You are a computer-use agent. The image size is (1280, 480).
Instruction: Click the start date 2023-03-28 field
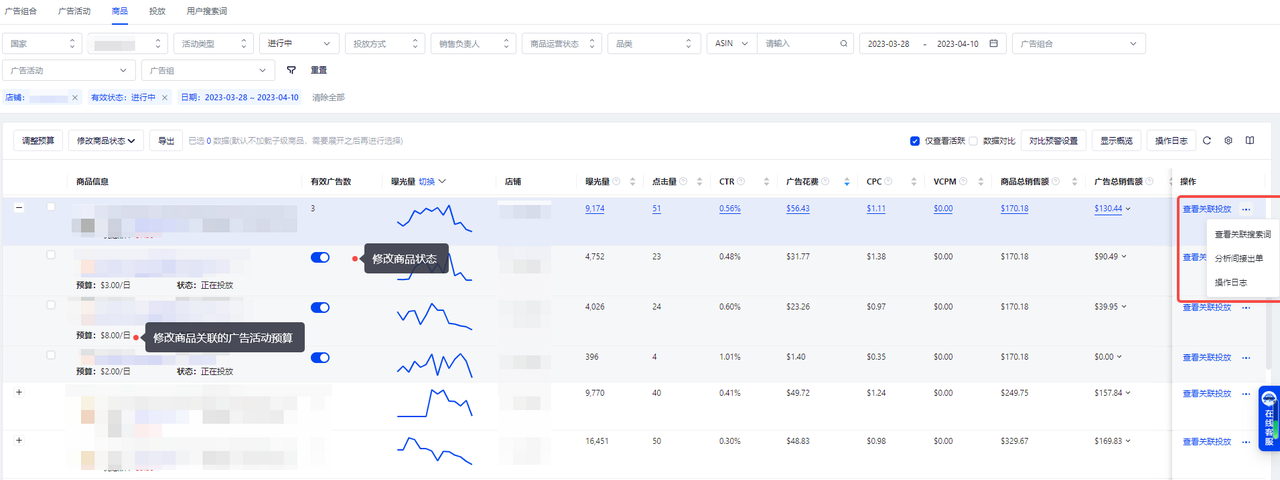tap(889, 44)
